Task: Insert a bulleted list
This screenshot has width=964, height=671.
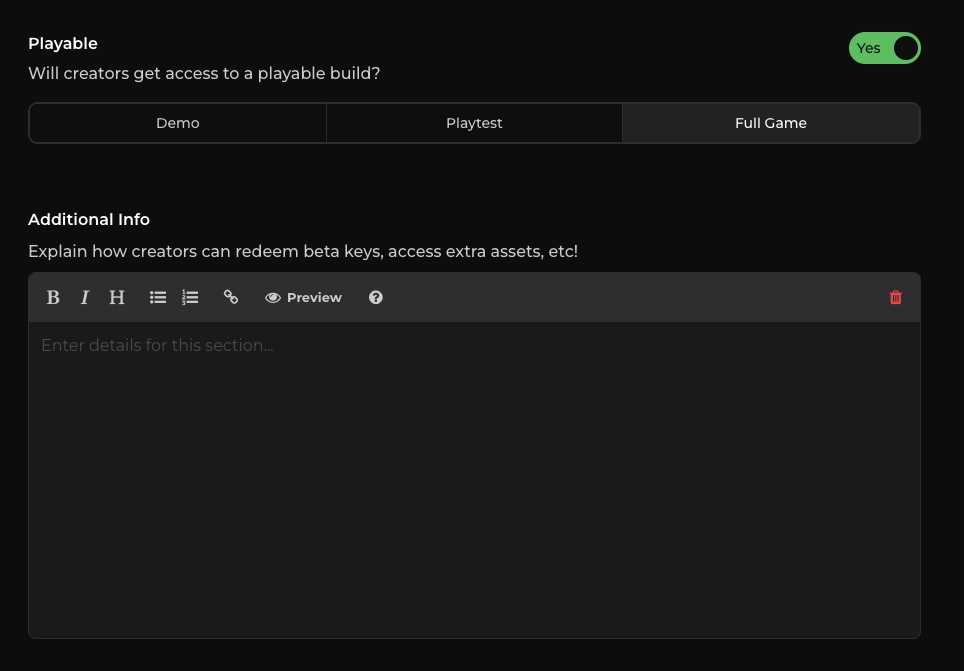Action: pyautogui.click(x=158, y=298)
